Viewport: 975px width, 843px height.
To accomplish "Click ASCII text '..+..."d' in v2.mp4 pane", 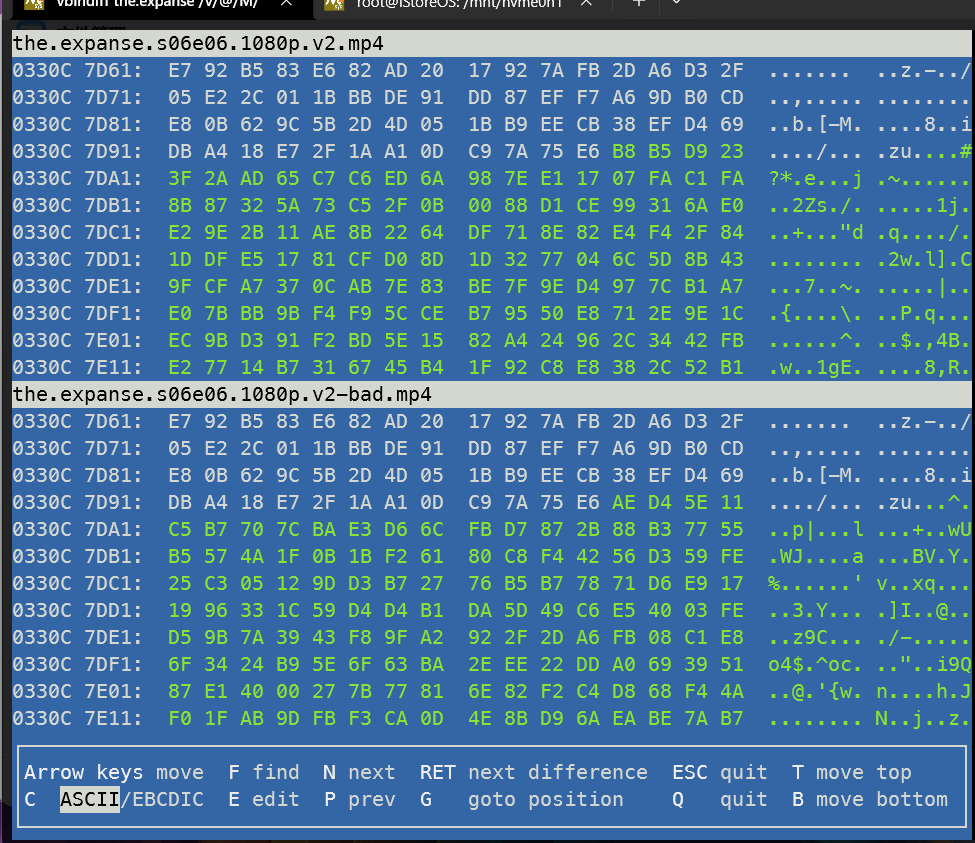I will pos(815,233).
